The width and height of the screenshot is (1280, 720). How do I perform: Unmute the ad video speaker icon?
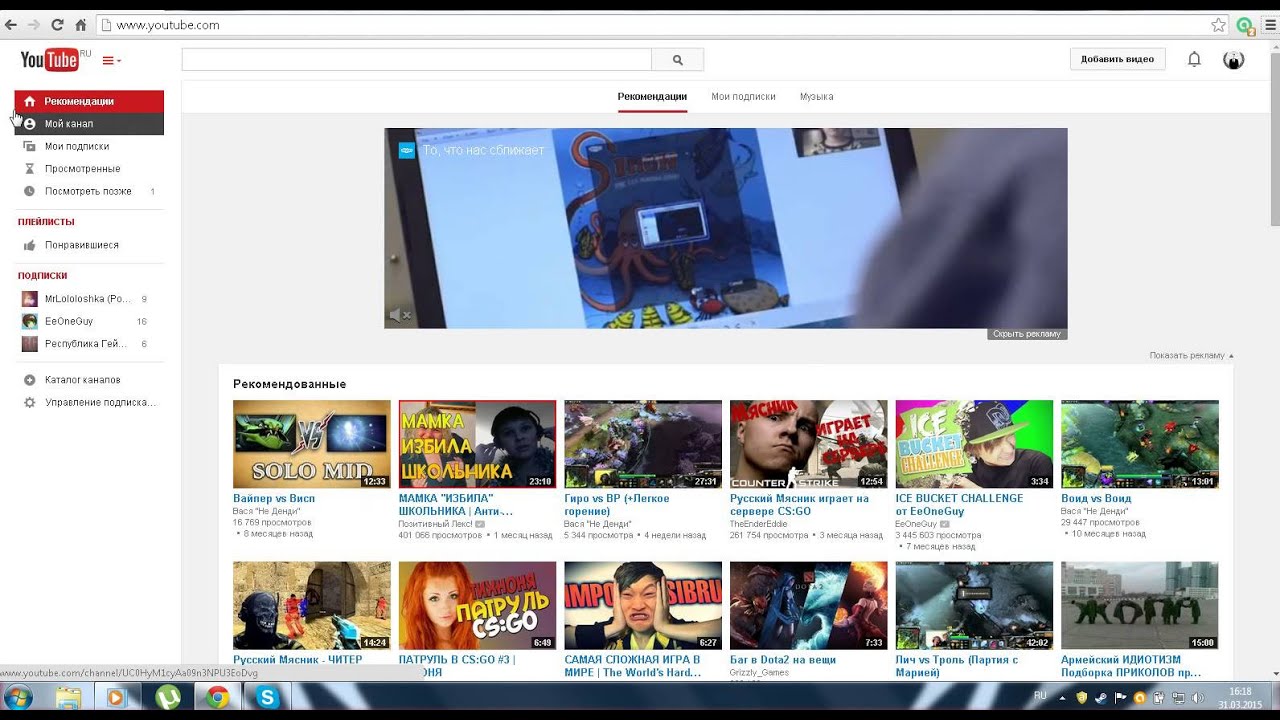tap(400, 315)
